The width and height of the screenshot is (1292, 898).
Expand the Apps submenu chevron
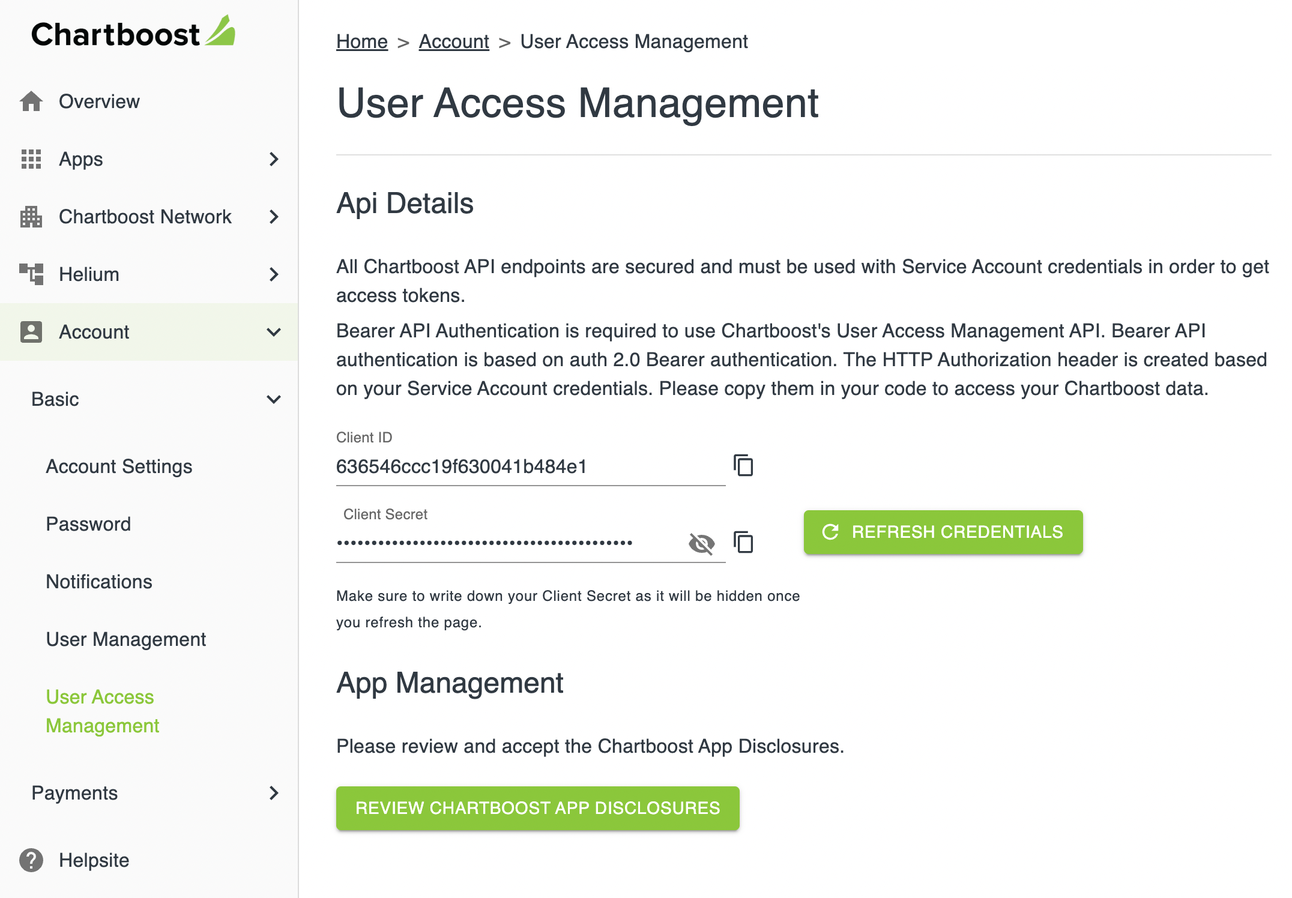[274, 159]
